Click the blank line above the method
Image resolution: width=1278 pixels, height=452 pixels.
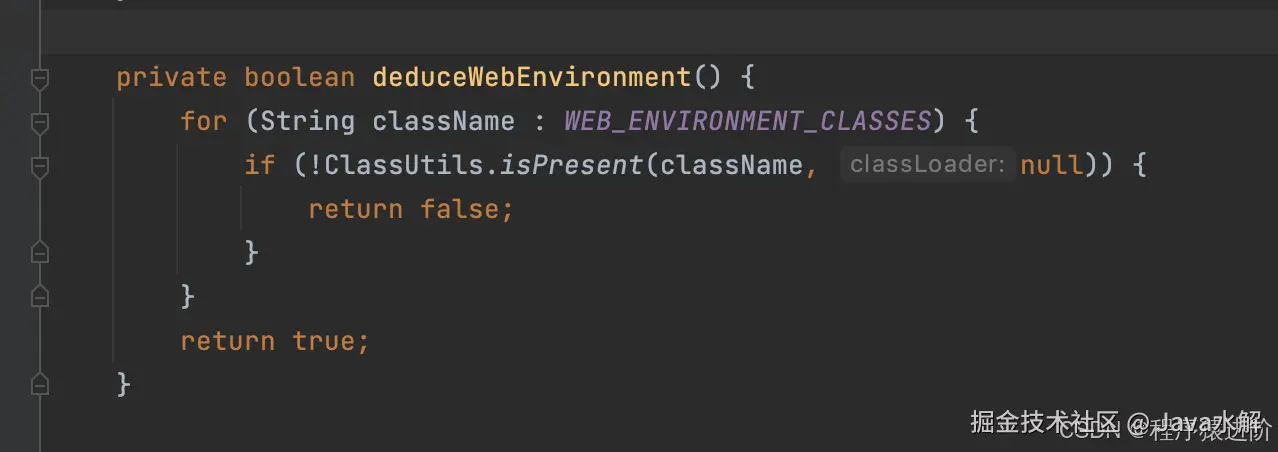pos(600,36)
